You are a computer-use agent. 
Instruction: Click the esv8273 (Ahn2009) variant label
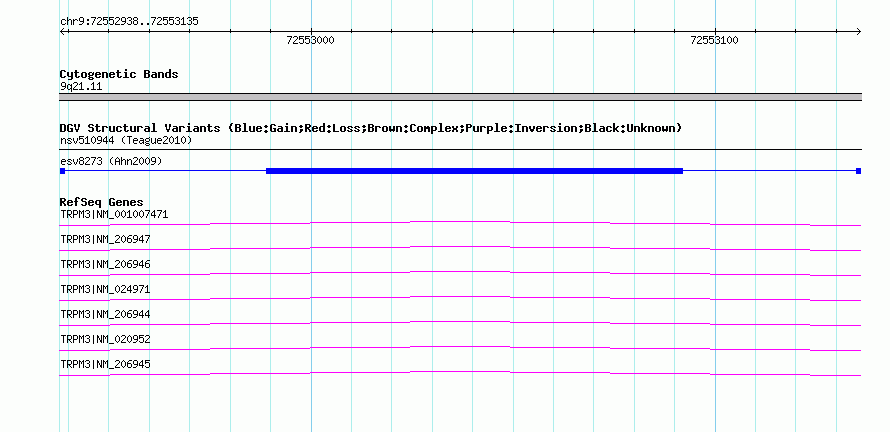111,161
